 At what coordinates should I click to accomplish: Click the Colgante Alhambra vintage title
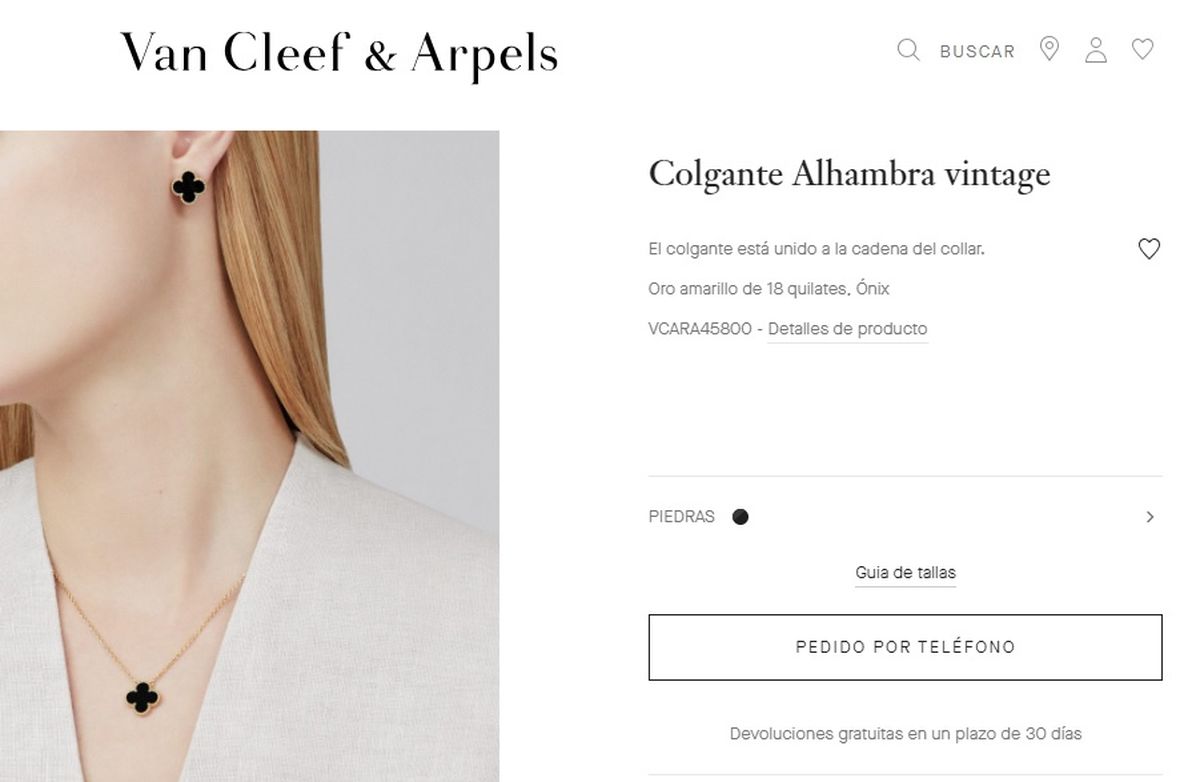tap(849, 174)
